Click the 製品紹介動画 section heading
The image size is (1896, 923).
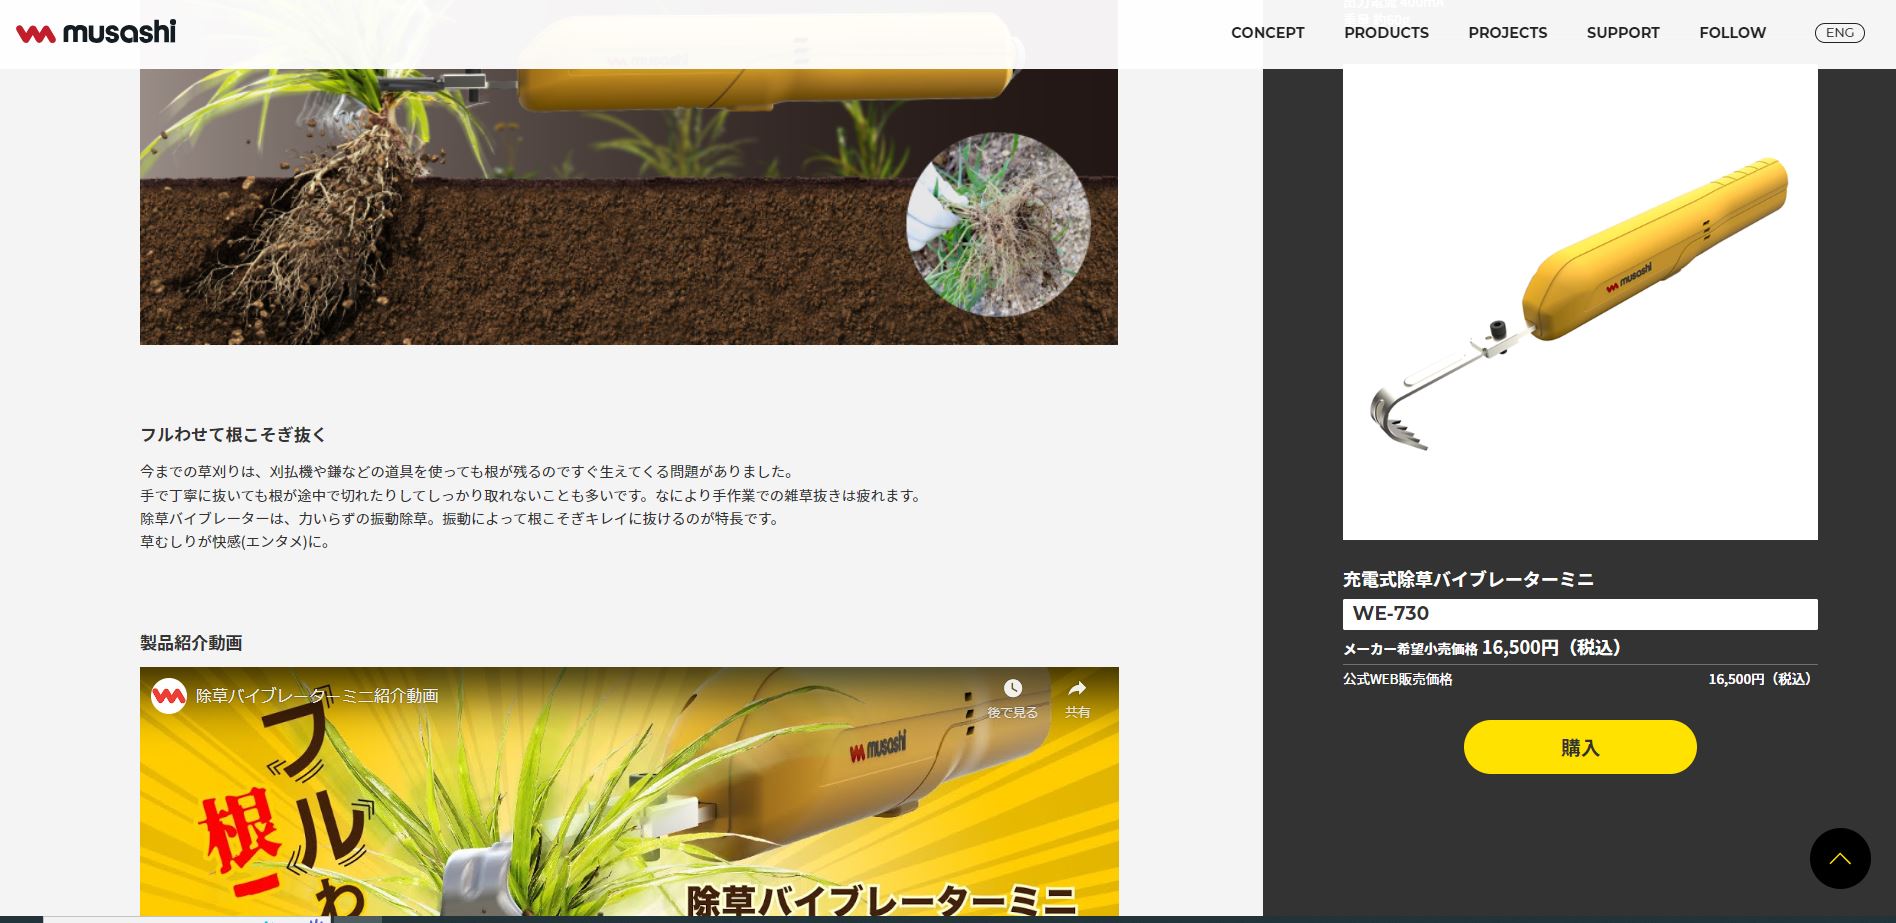pyautogui.click(x=191, y=643)
